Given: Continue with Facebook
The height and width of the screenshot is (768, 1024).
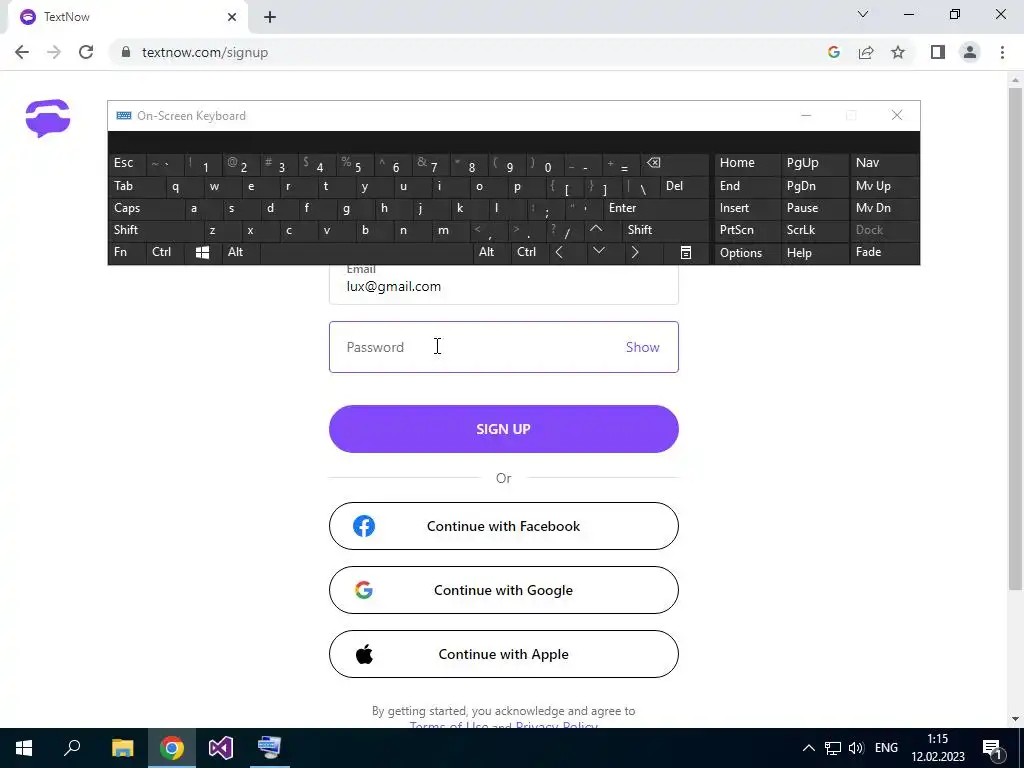Looking at the screenshot, I should click(x=504, y=526).
